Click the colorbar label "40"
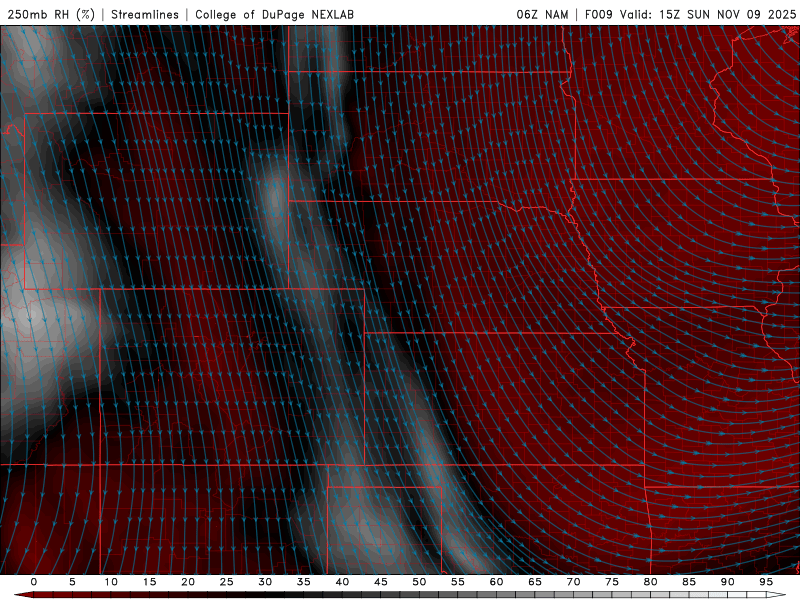Screen dimensions: 800x600 pyautogui.click(x=342, y=582)
